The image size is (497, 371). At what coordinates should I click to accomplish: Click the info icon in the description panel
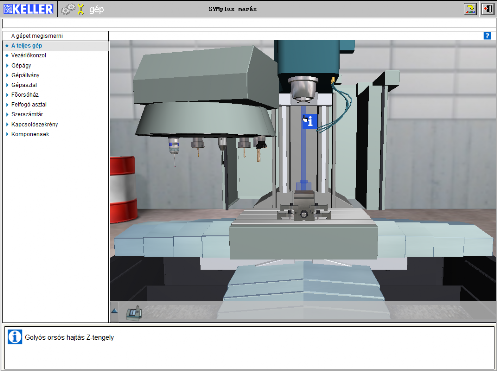(15, 337)
